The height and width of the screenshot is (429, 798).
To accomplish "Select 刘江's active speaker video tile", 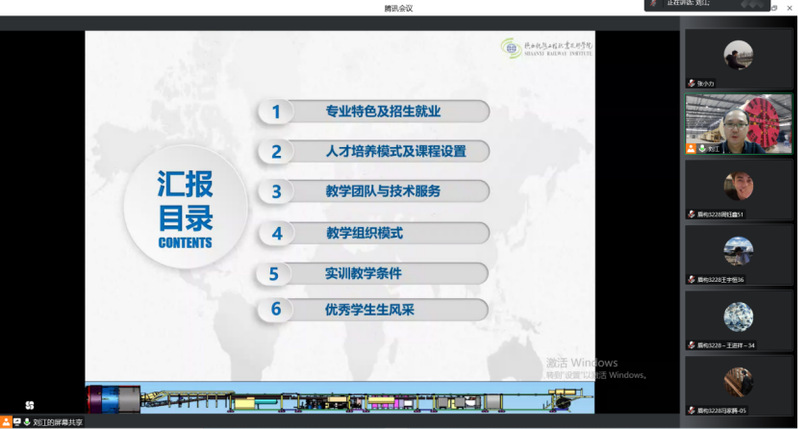I will pos(738,124).
